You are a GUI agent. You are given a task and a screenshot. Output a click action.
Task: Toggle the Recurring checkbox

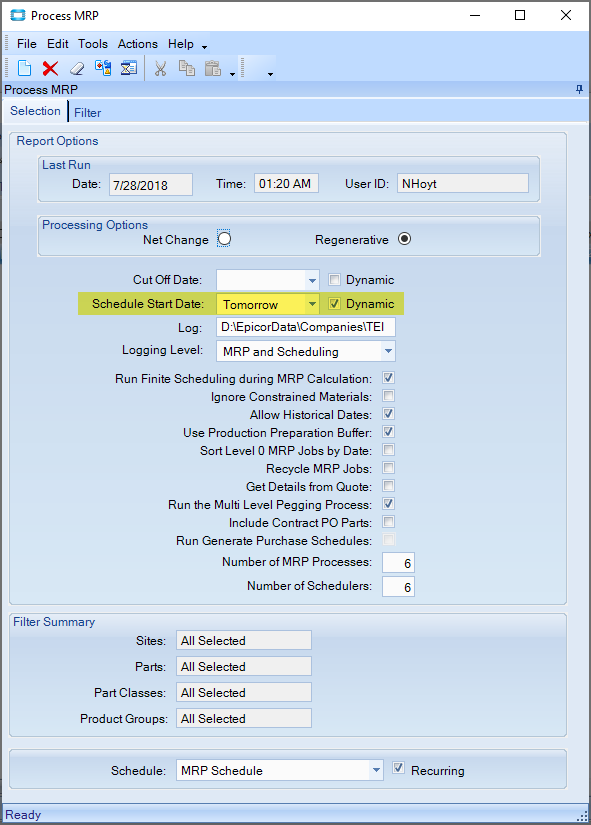398,768
